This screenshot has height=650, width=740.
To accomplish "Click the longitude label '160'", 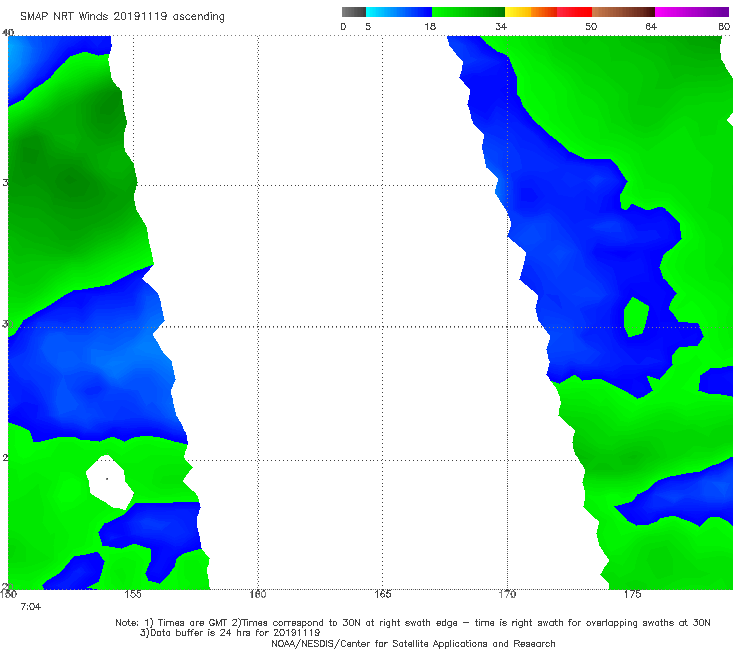I will (x=258, y=594).
